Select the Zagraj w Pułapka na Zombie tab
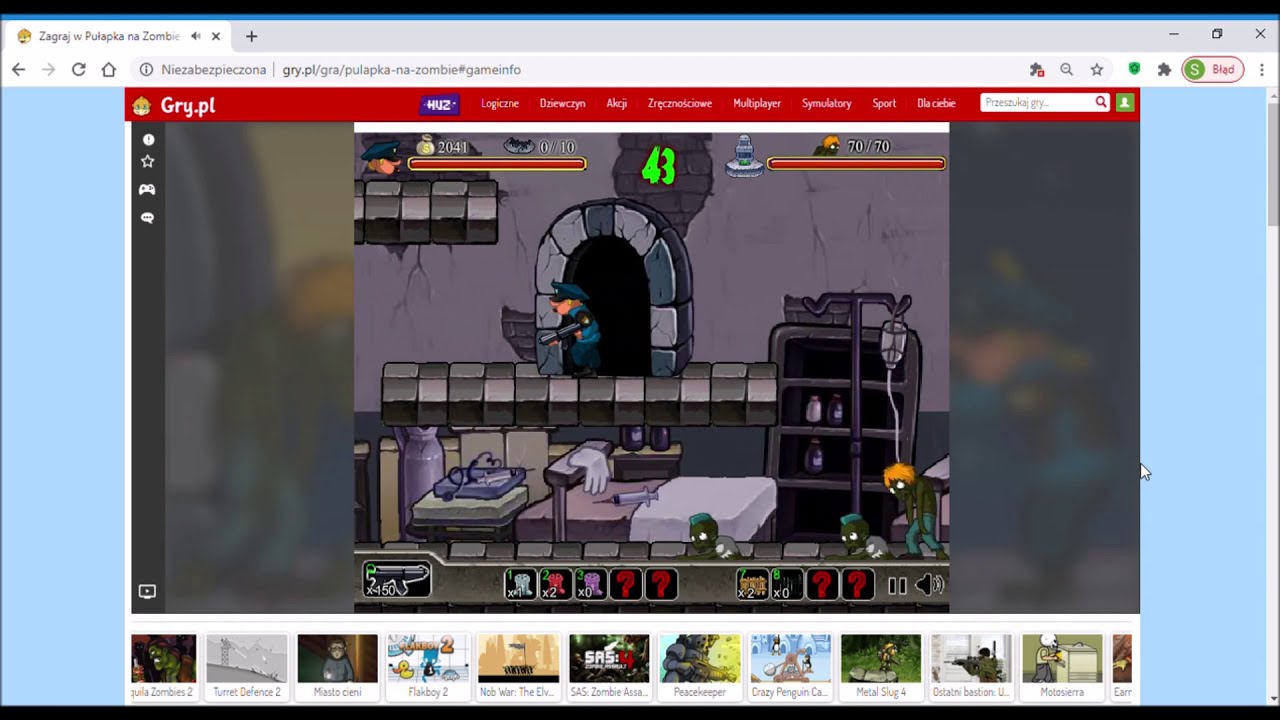Image resolution: width=1280 pixels, height=720 pixels. pyautogui.click(x=118, y=36)
